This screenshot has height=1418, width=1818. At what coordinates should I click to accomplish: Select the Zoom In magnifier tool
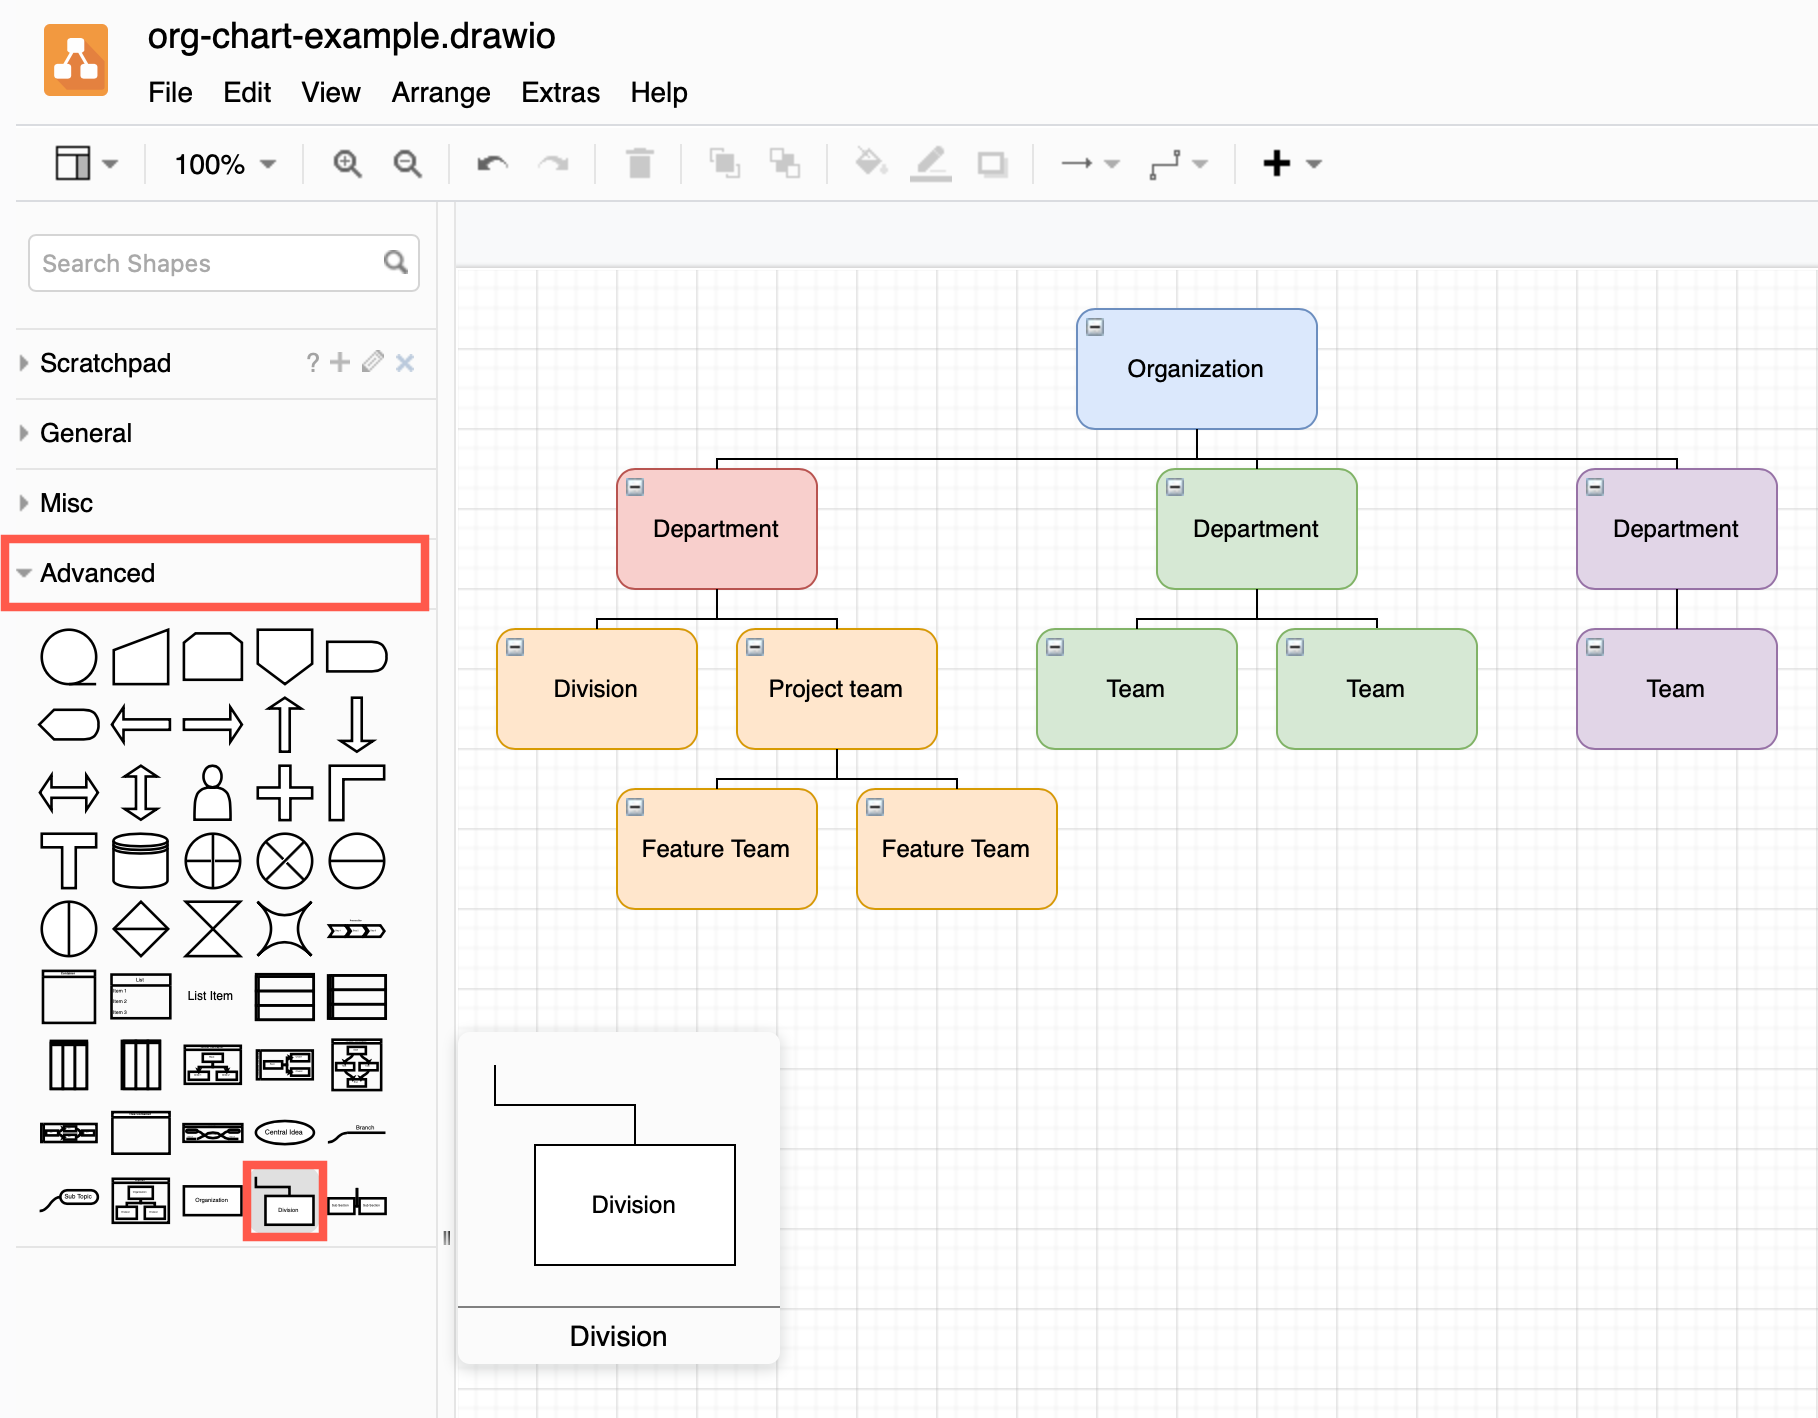point(347,163)
